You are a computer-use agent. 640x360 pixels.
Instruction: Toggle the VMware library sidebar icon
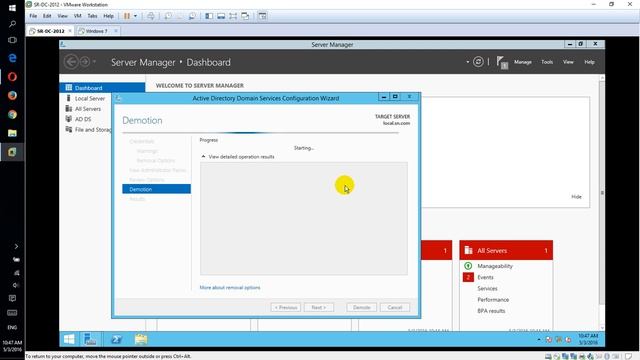209,16
